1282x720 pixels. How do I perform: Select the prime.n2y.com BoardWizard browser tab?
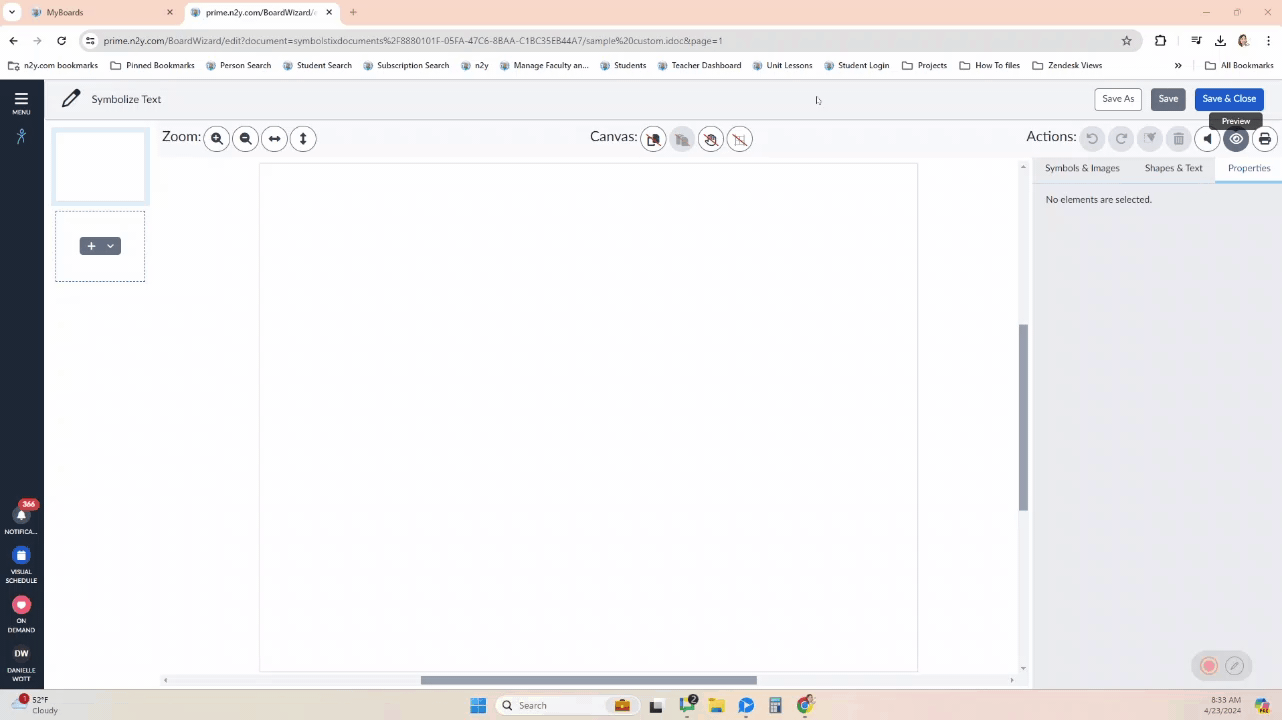pos(261,12)
